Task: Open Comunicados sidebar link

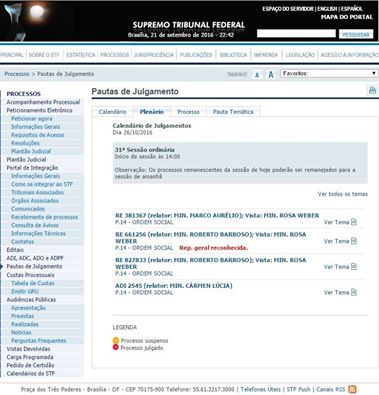Action: click(x=28, y=209)
